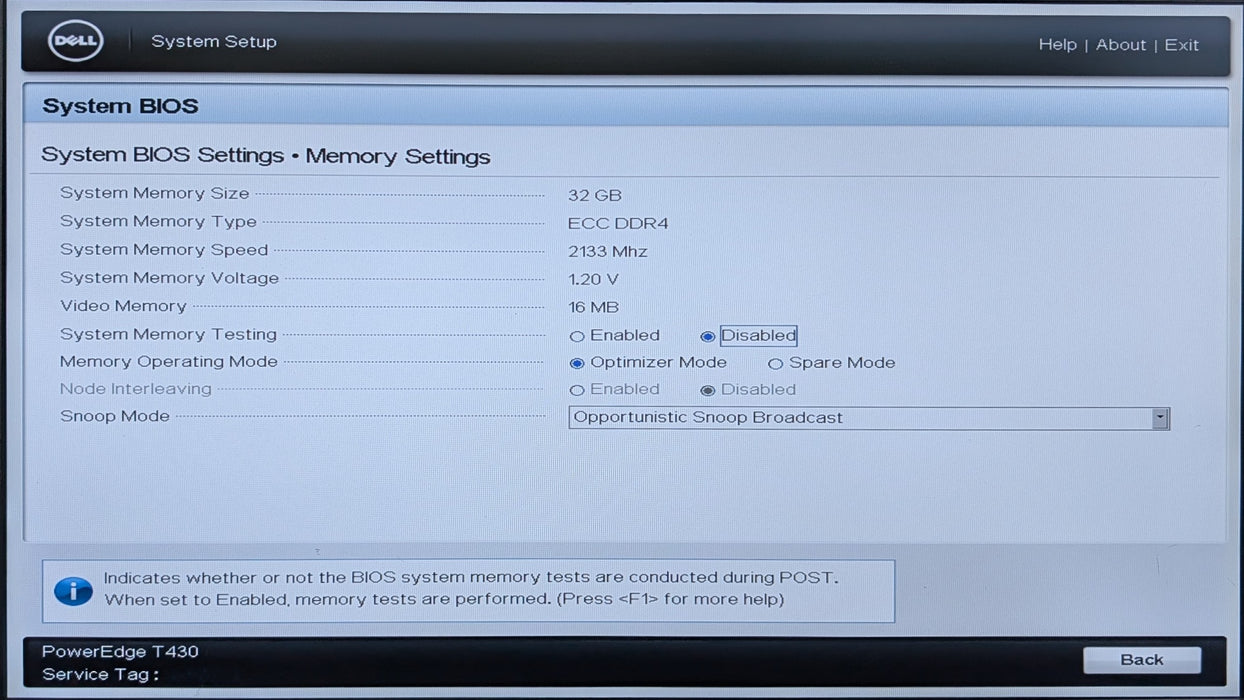Click the Node Interleaving label
The image size is (1244, 700).
point(136,388)
